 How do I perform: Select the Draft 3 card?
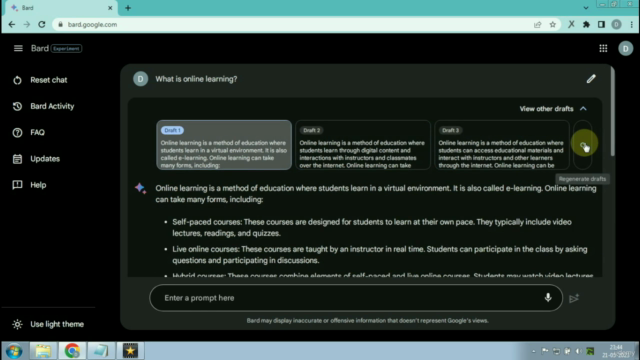tap(502, 145)
